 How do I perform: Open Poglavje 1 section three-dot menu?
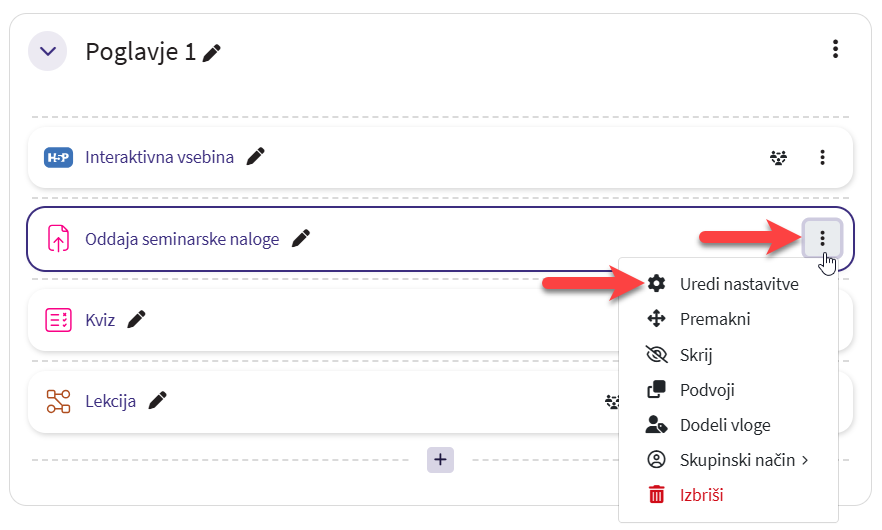(x=835, y=49)
